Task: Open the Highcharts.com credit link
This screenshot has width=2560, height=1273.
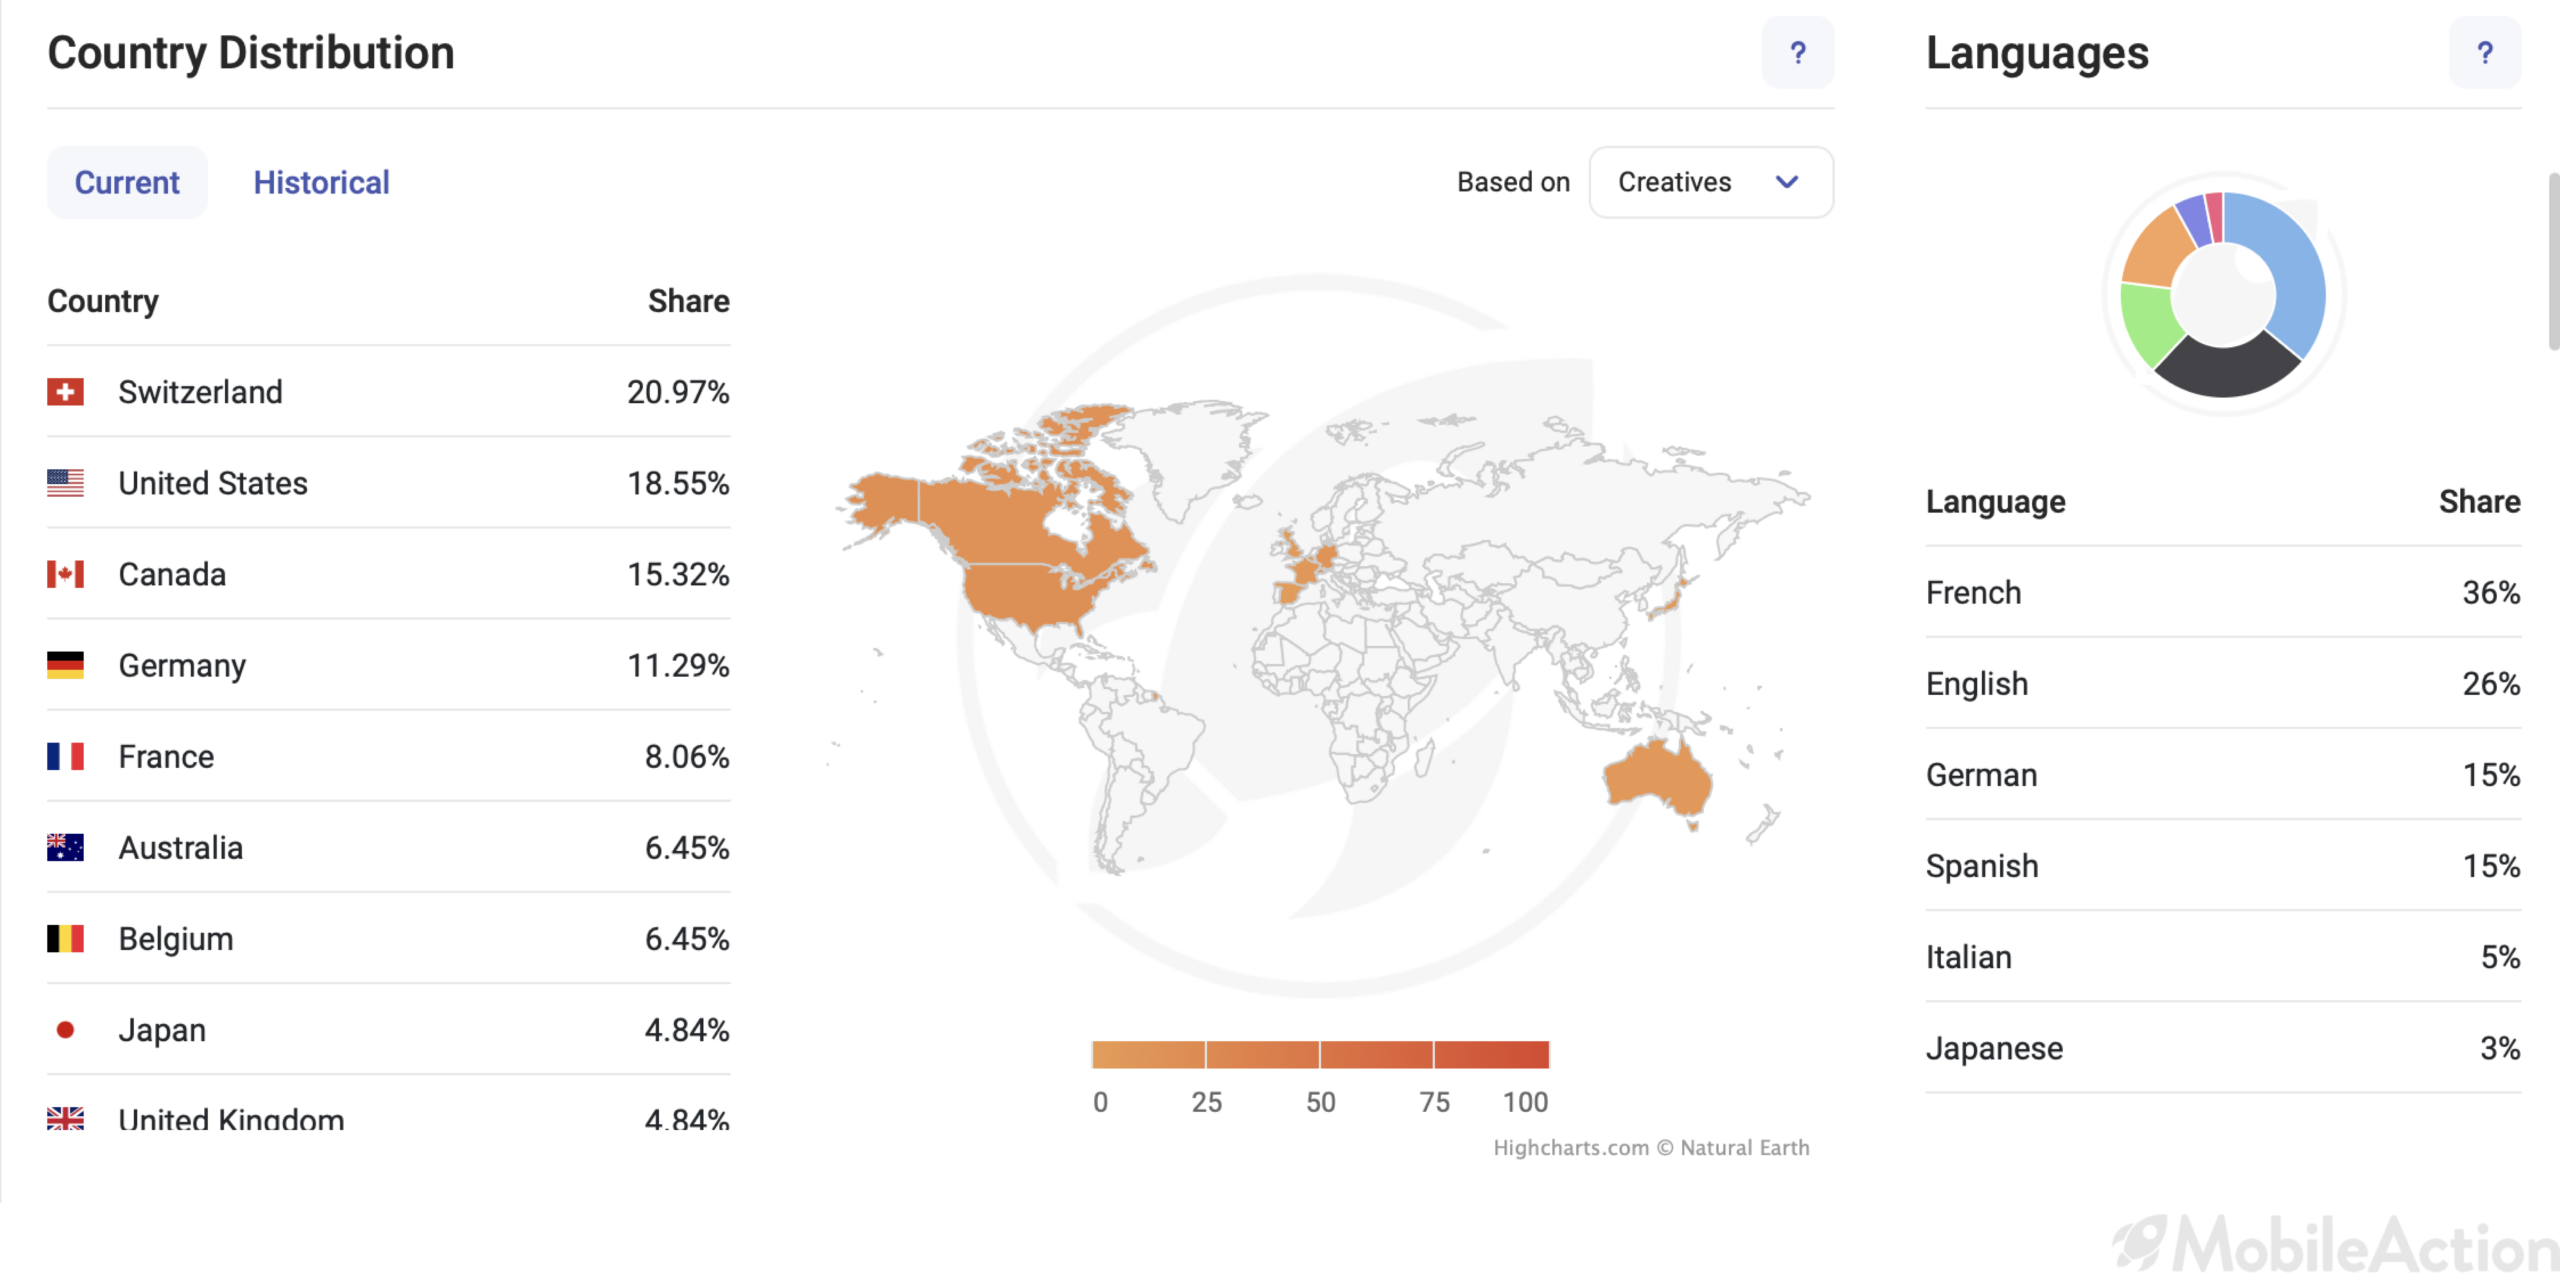Action: pos(1571,1148)
